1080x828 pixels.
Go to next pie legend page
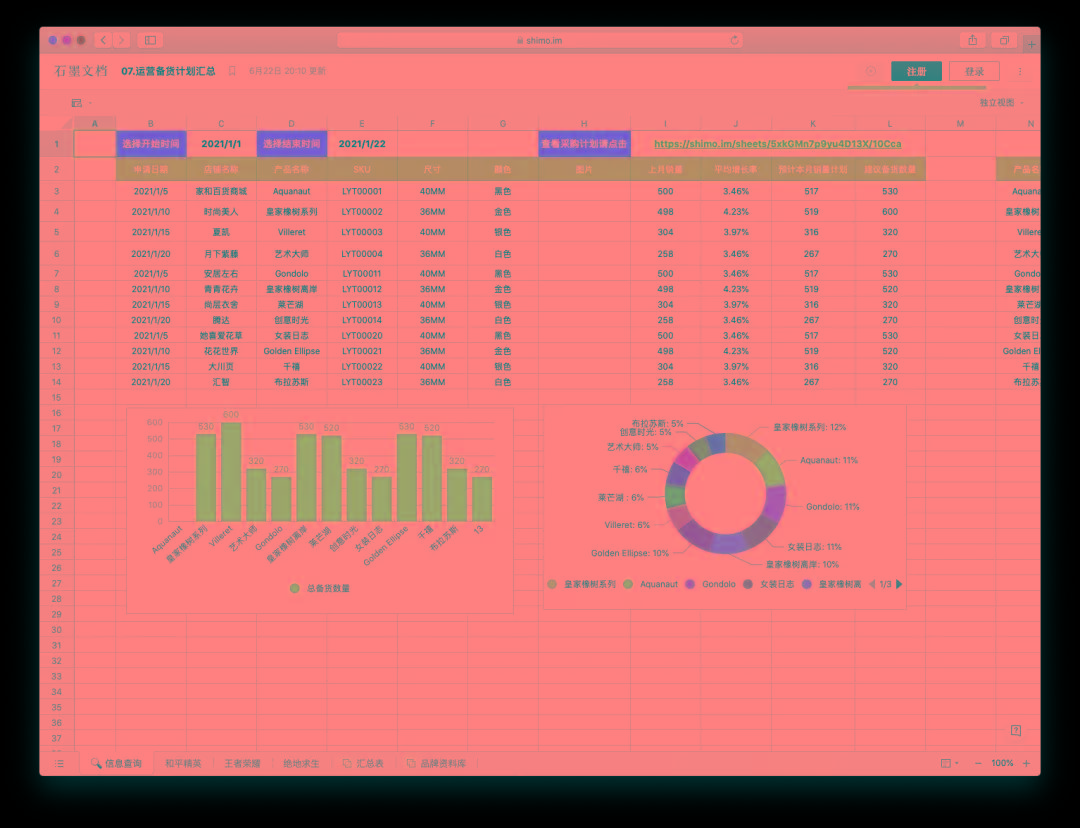click(x=899, y=584)
